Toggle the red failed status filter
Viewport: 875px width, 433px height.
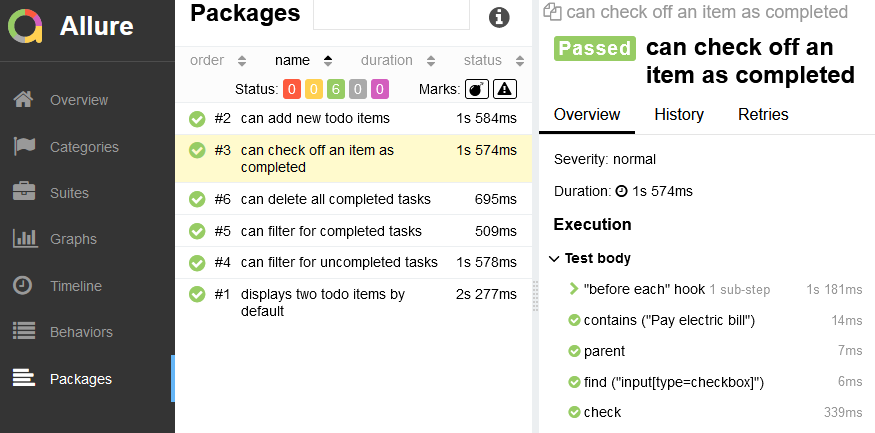point(292,89)
